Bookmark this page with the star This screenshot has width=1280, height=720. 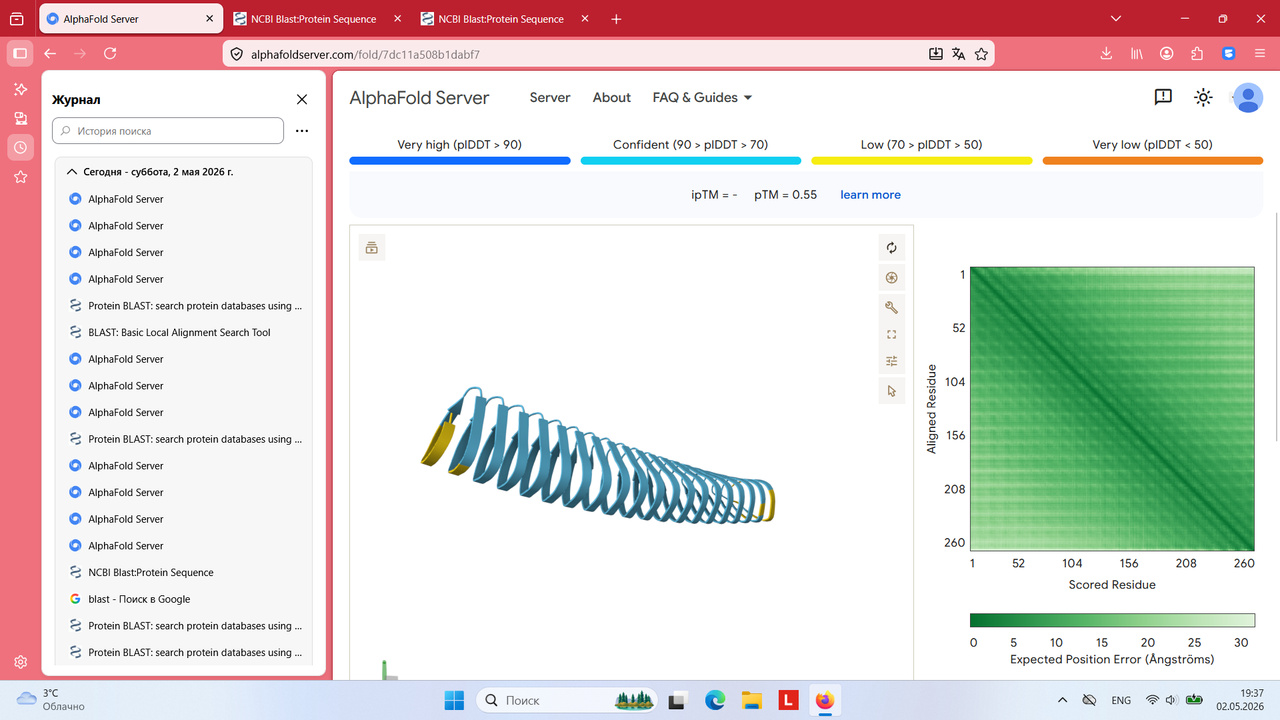(981, 54)
